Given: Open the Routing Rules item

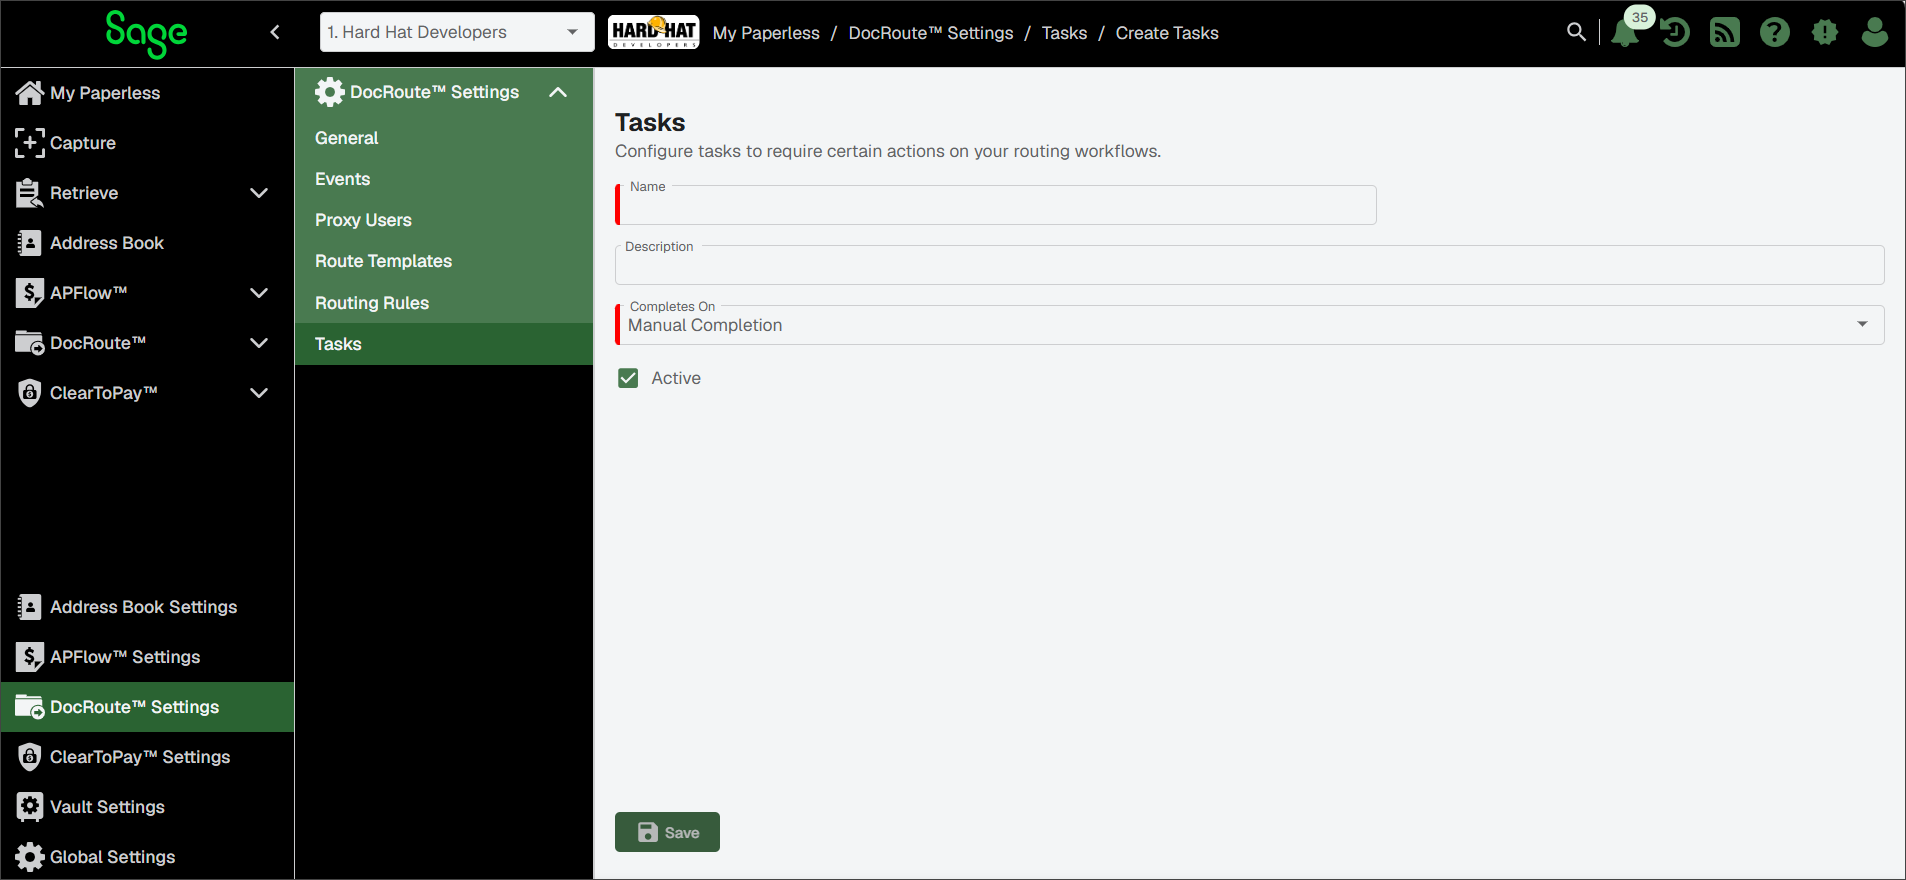Looking at the screenshot, I should click(444, 303).
